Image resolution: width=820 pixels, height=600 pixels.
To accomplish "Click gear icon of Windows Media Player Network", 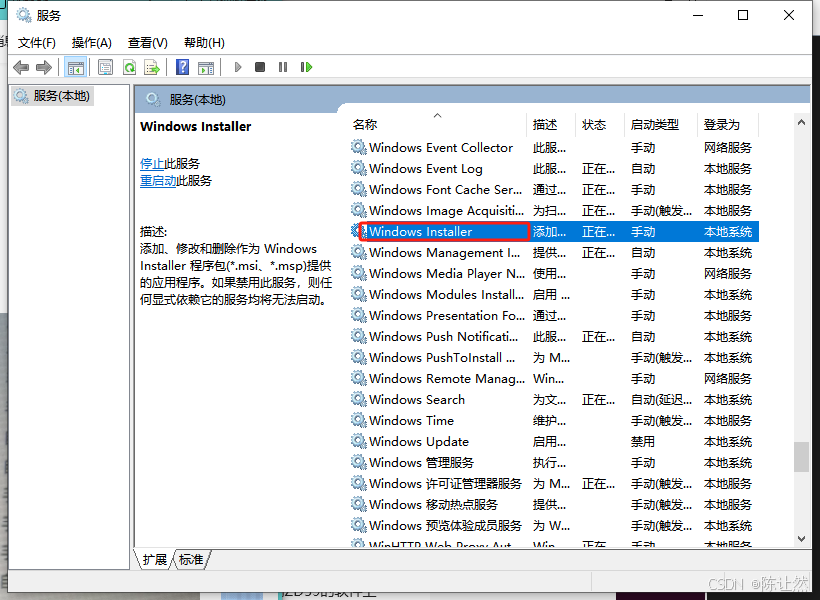I will coord(358,274).
